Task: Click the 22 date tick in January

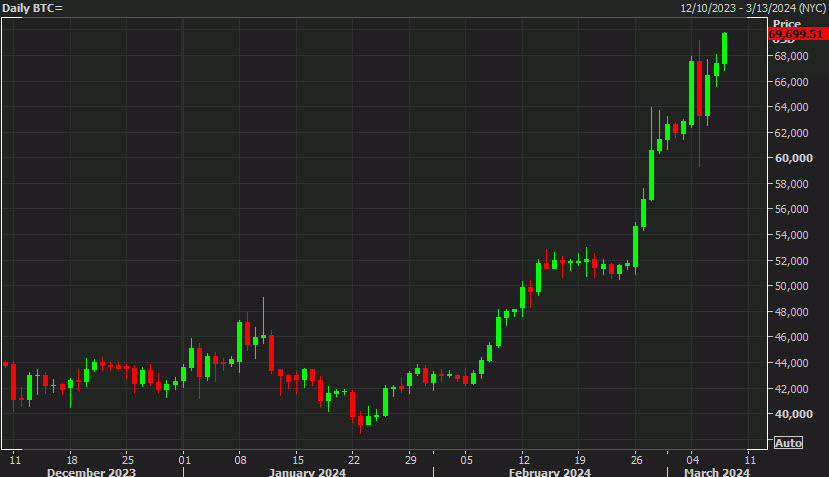Action: [x=354, y=460]
